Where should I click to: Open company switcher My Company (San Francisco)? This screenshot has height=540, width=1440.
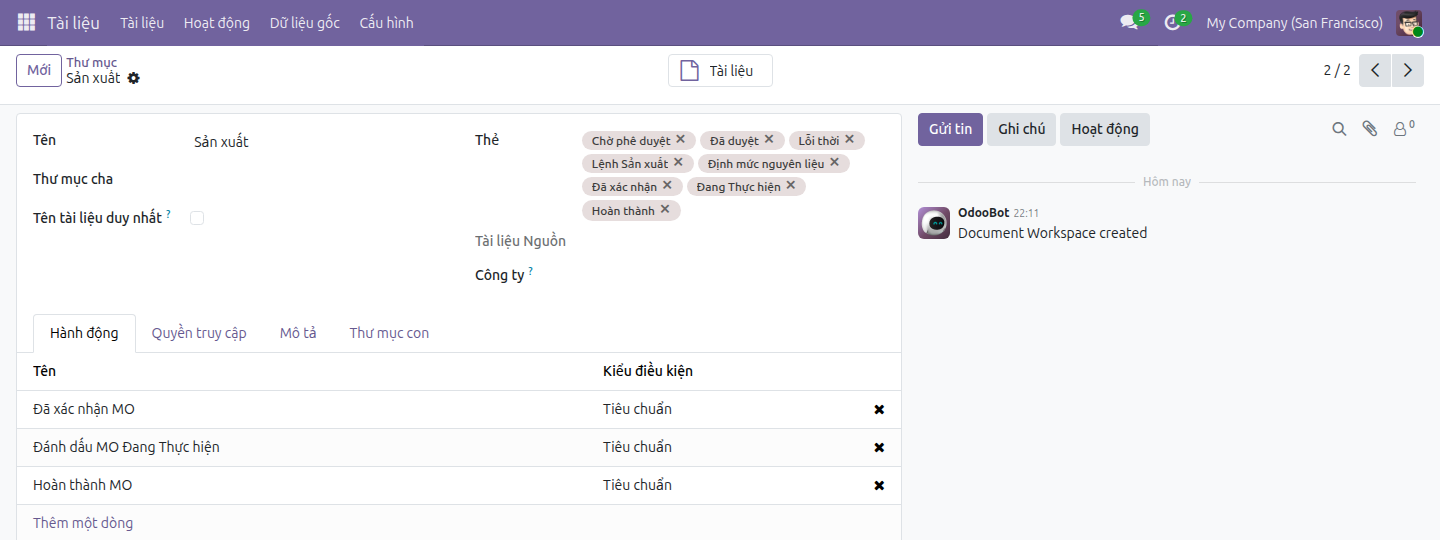point(1295,22)
